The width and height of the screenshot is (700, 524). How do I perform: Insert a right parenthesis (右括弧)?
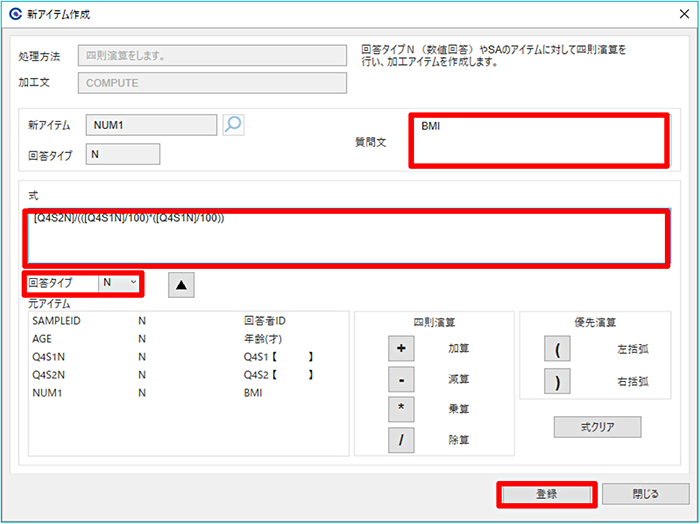(556, 381)
